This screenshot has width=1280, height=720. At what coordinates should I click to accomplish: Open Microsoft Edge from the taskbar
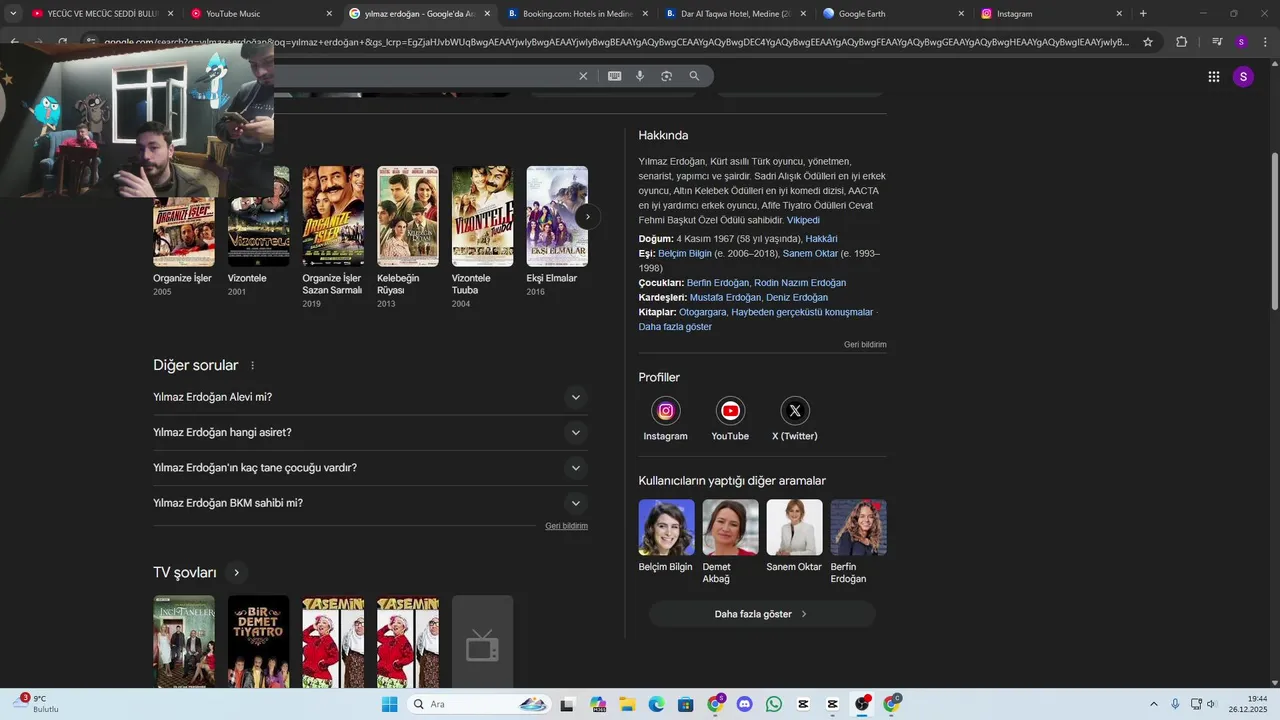656,704
